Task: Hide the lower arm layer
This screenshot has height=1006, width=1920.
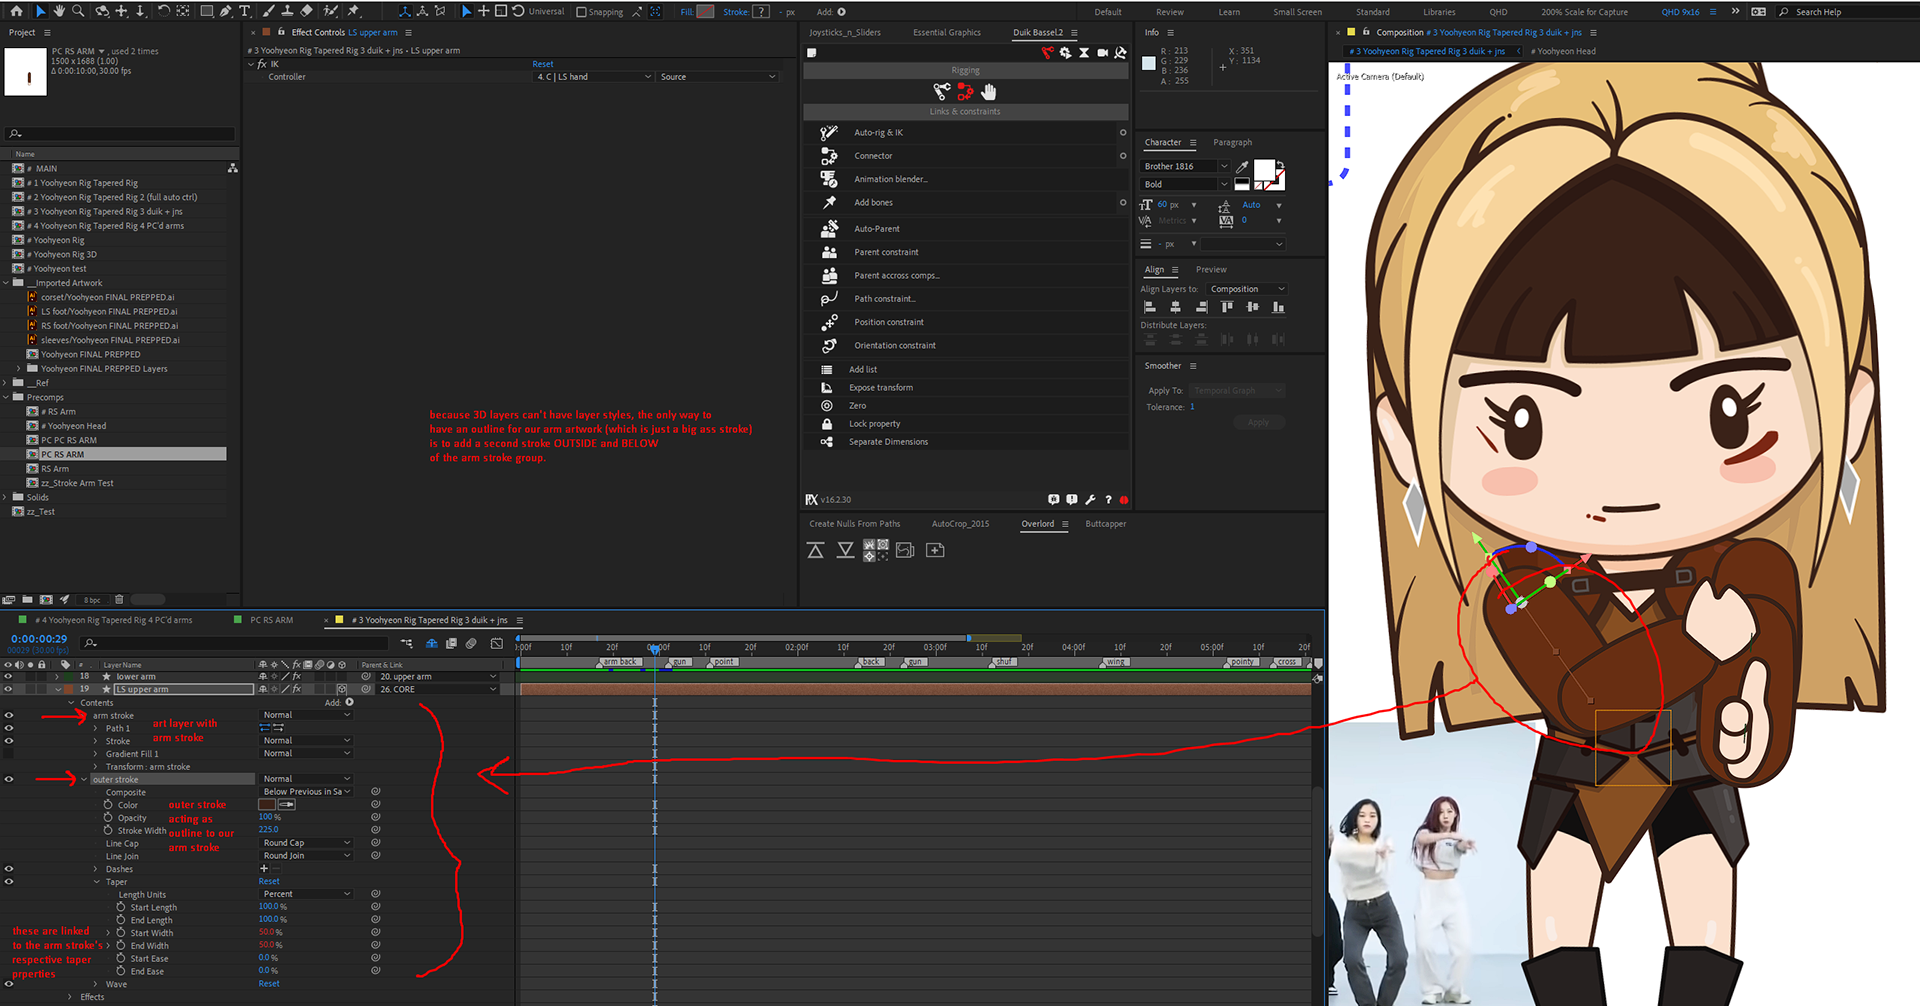Action: coord(9,676)
